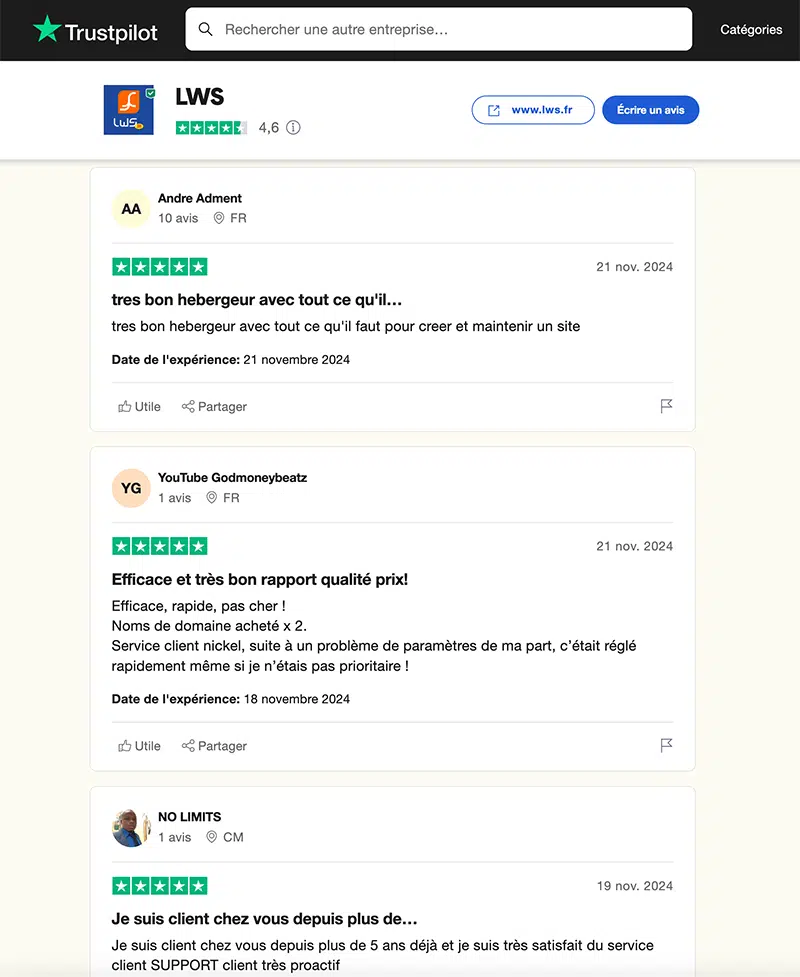The image size is (800, 977).
Task: Click the LWS company logo
Action: click(x=129, y=110)
